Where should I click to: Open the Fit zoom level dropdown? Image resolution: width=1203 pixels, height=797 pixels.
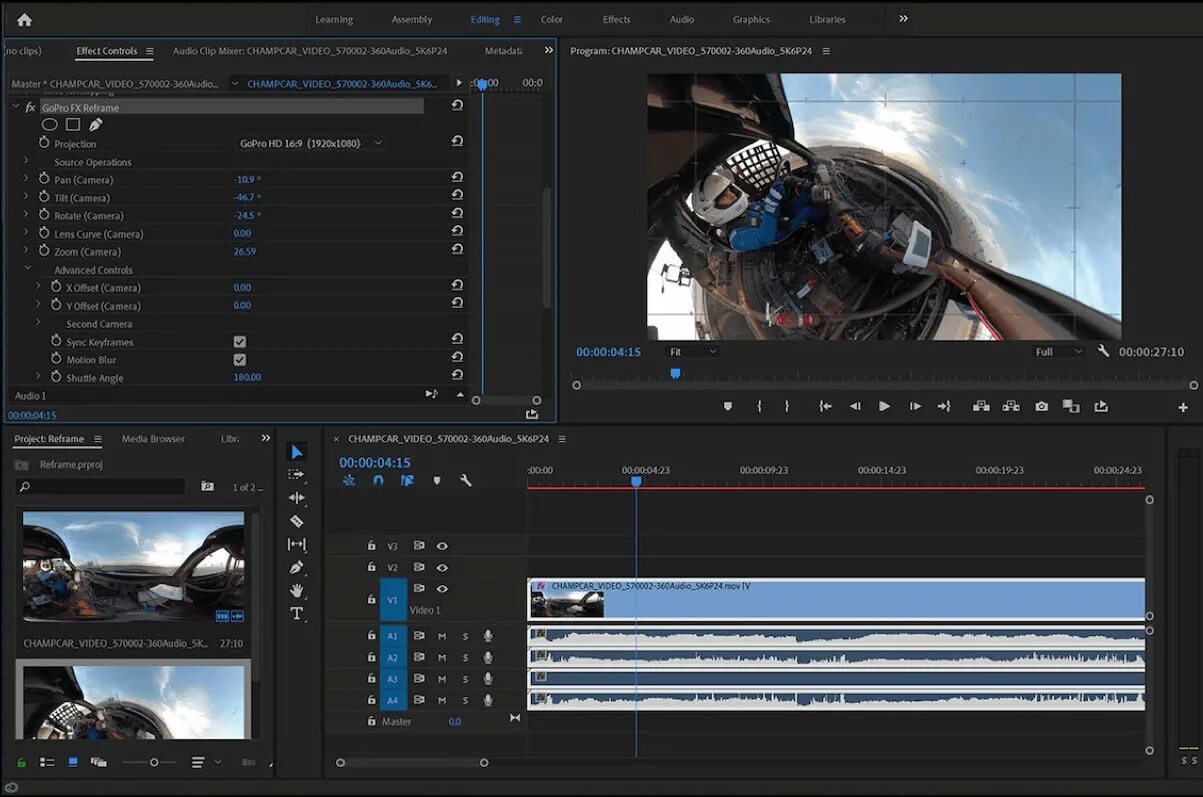pos(692,352)
